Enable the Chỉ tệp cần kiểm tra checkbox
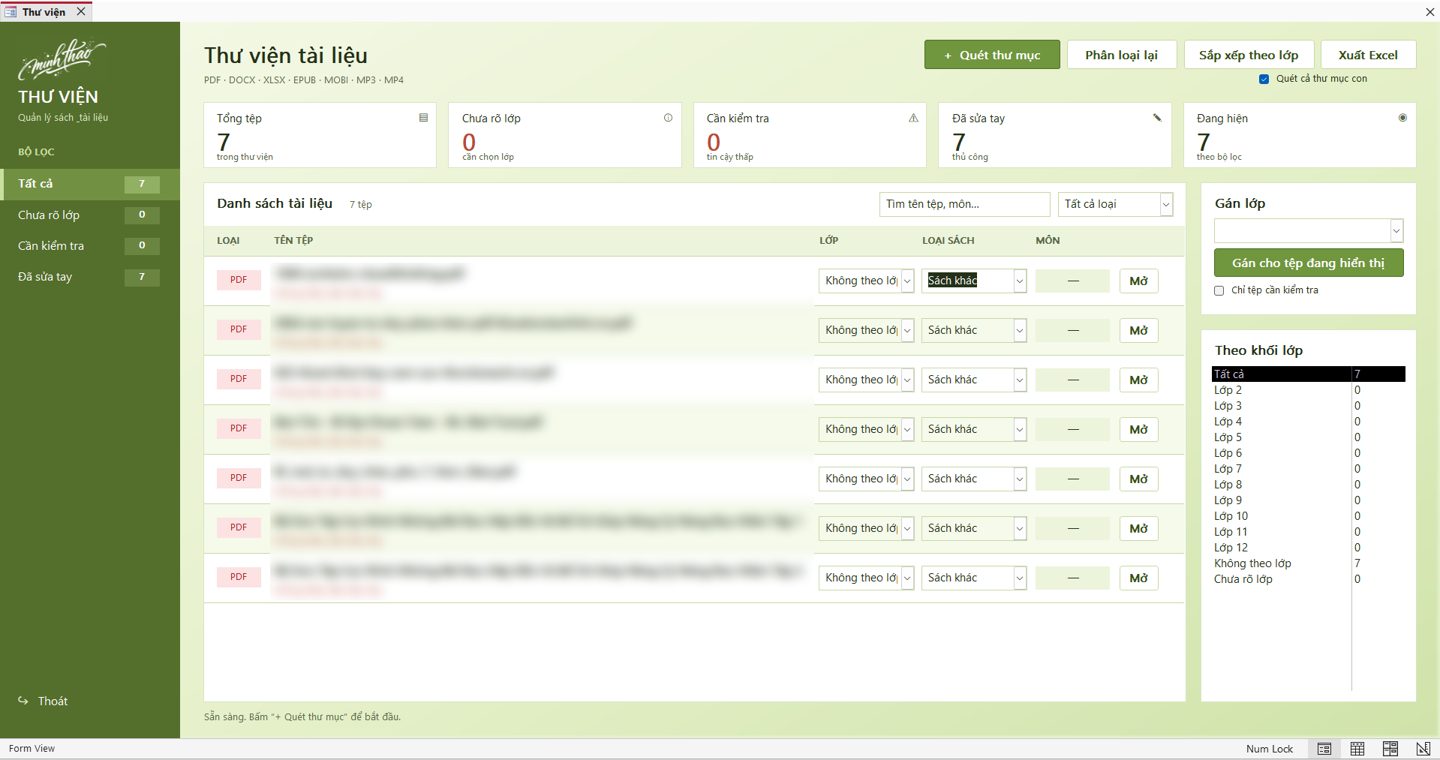The width and height of the screenshot is (1440, 760). pyautogui.click(x=1219, y=291)
